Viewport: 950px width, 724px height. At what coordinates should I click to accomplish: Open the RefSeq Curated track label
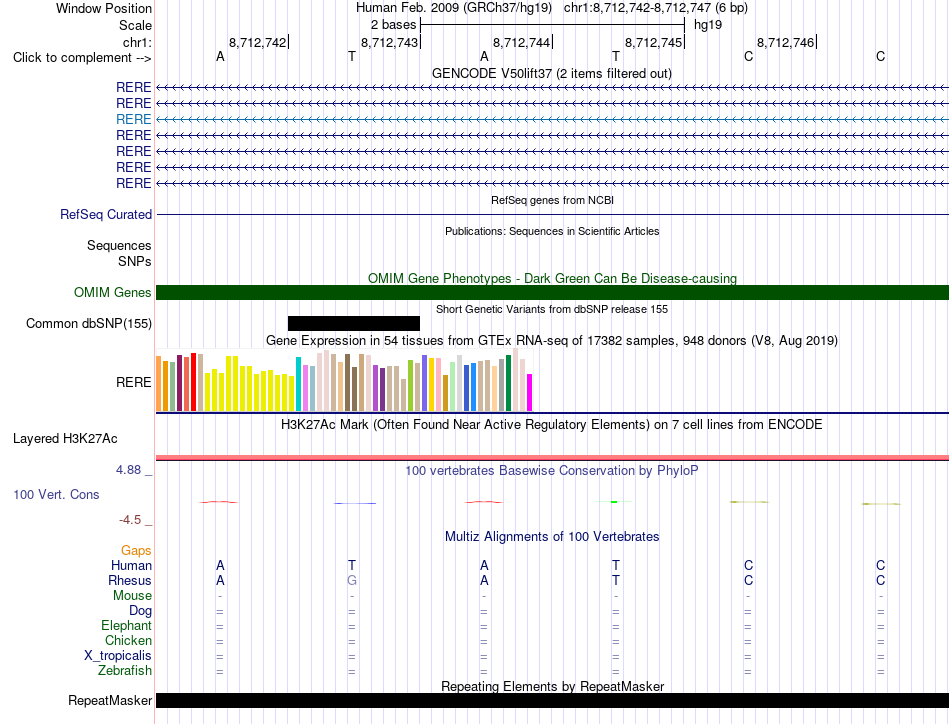coord(106,214)
